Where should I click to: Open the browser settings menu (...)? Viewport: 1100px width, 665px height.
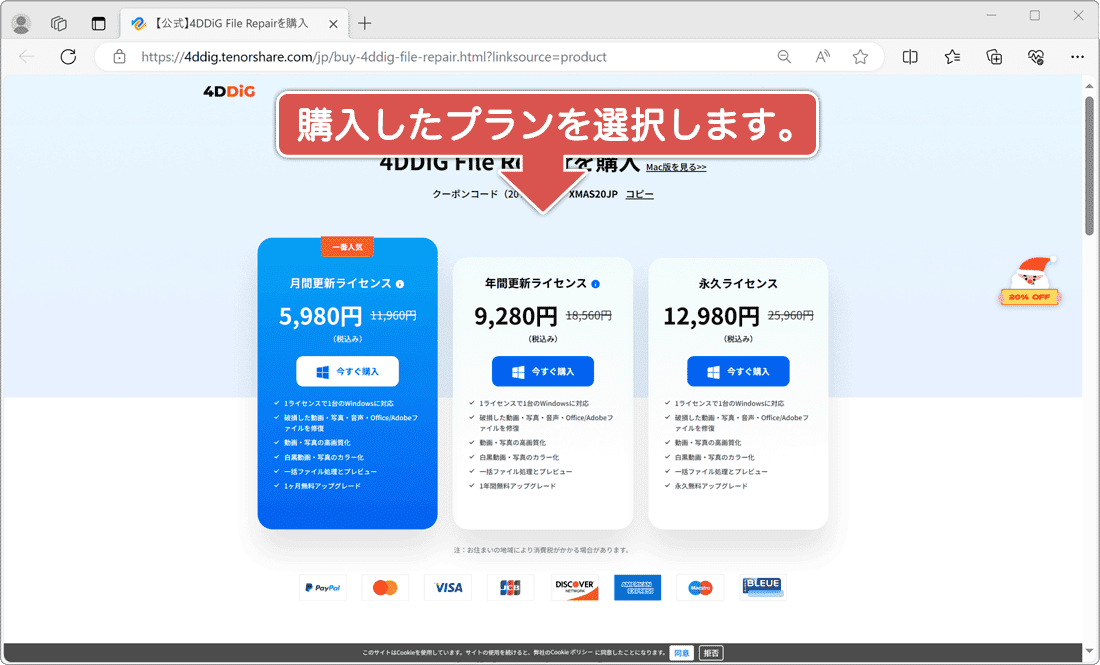pos(1077,57)
